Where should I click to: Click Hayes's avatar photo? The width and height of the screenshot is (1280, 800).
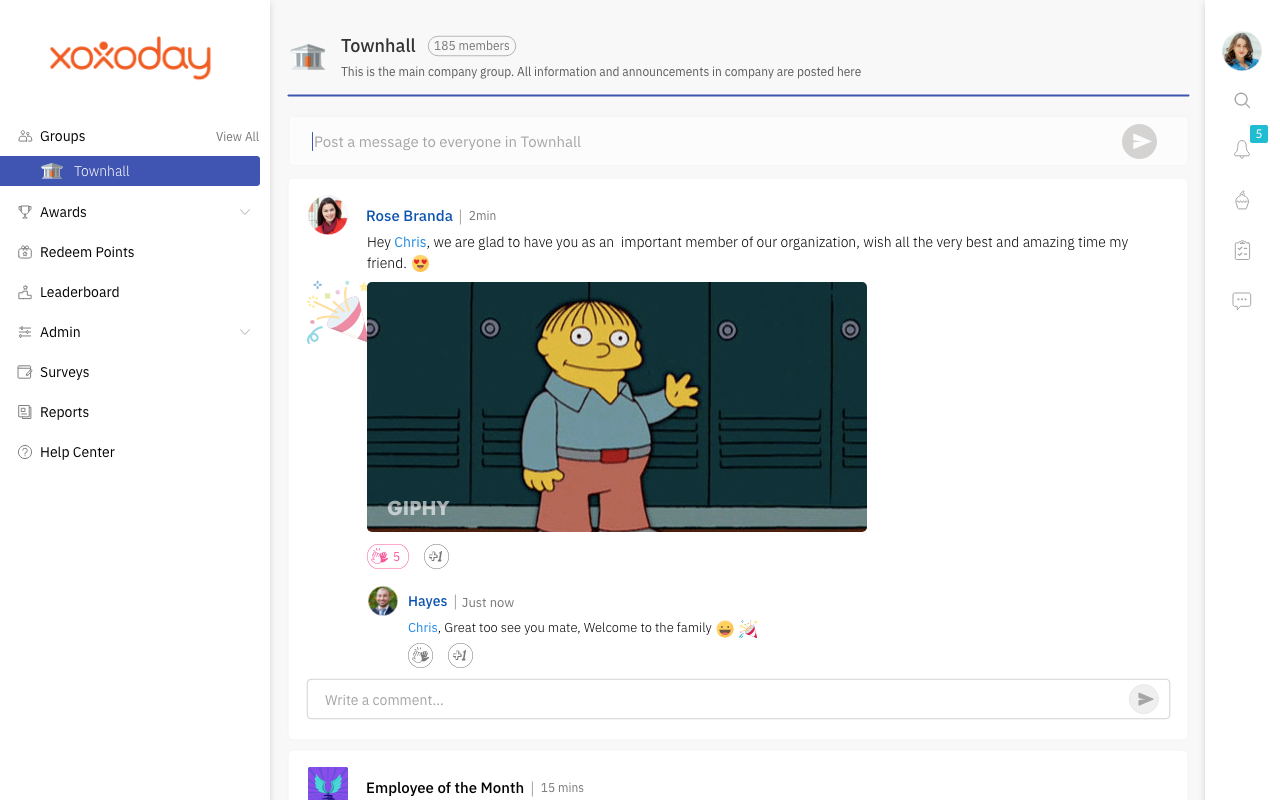[383, 601]
